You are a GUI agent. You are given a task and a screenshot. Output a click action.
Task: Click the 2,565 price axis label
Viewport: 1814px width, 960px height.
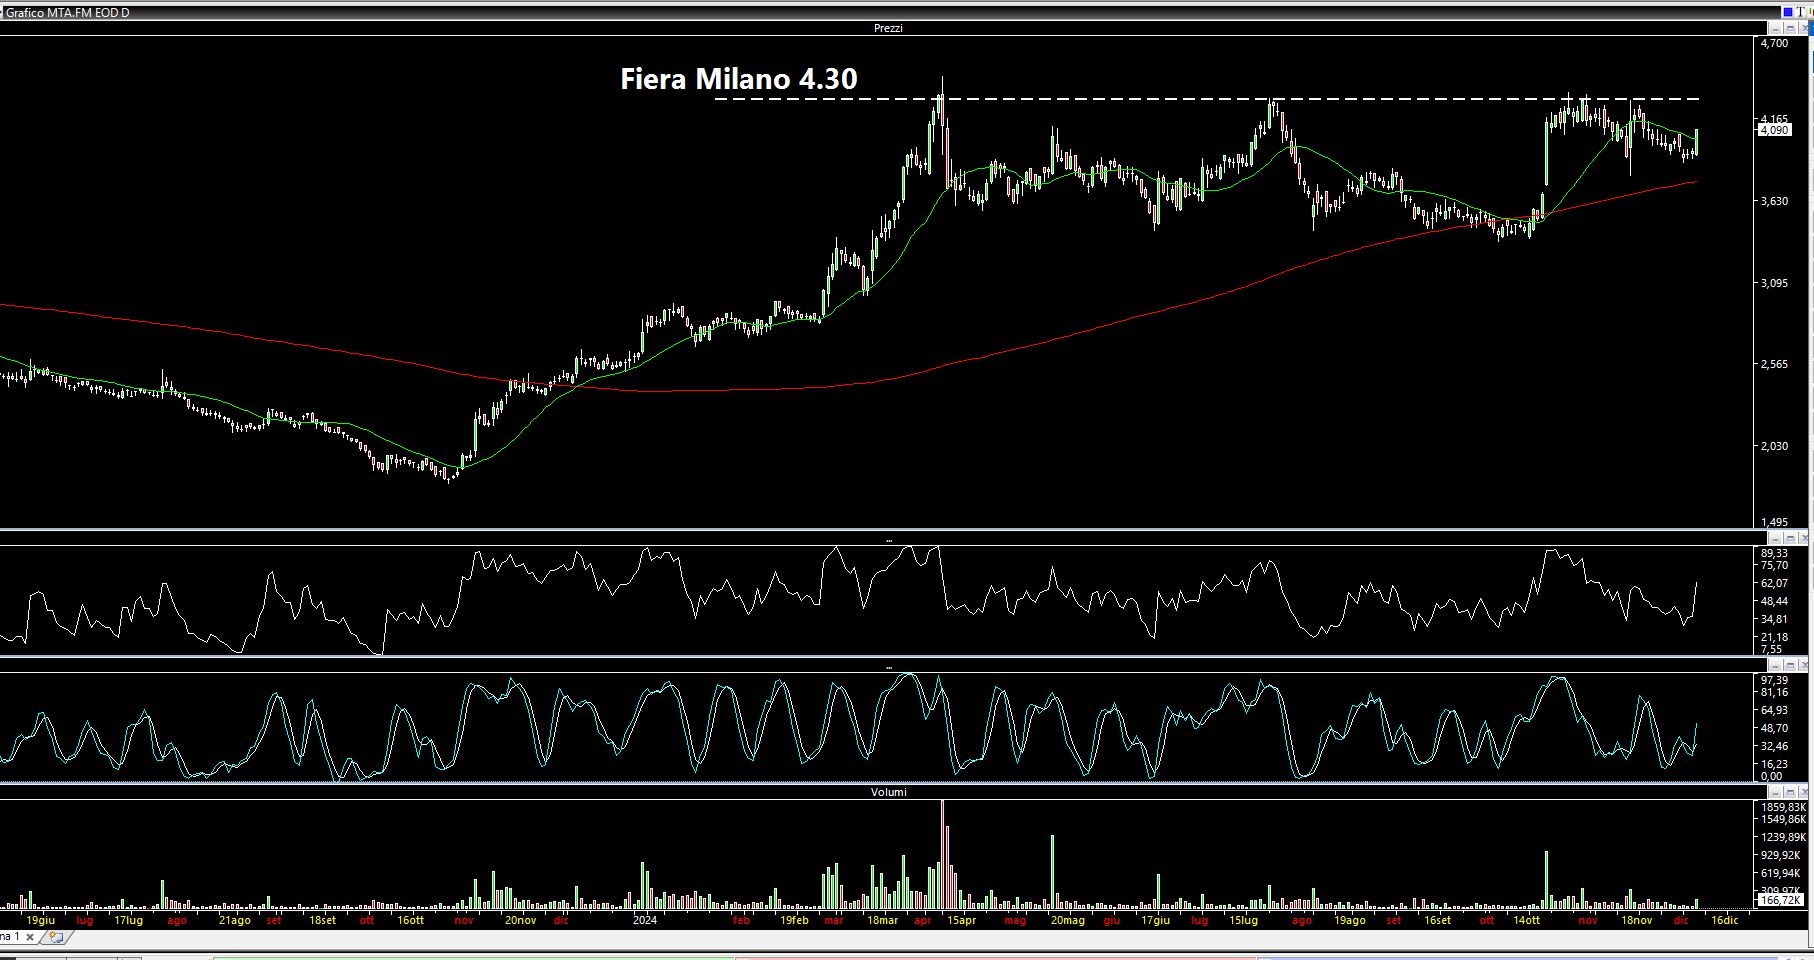1775,364
